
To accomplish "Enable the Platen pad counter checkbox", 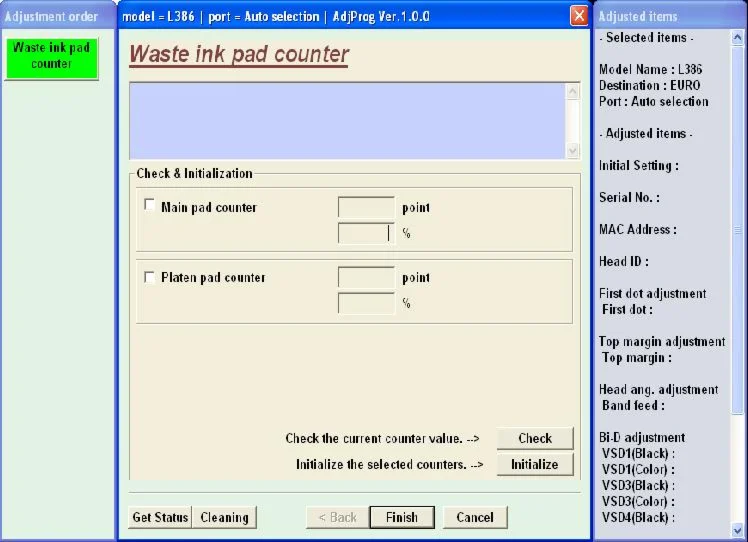I will click(149, 277).
